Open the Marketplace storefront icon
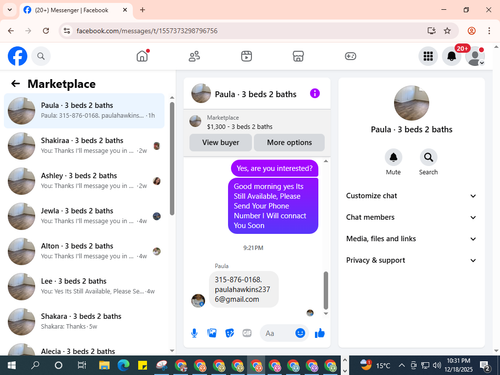Image resolution: width=500 pixels, height=375 pixels. pos(298,56)
